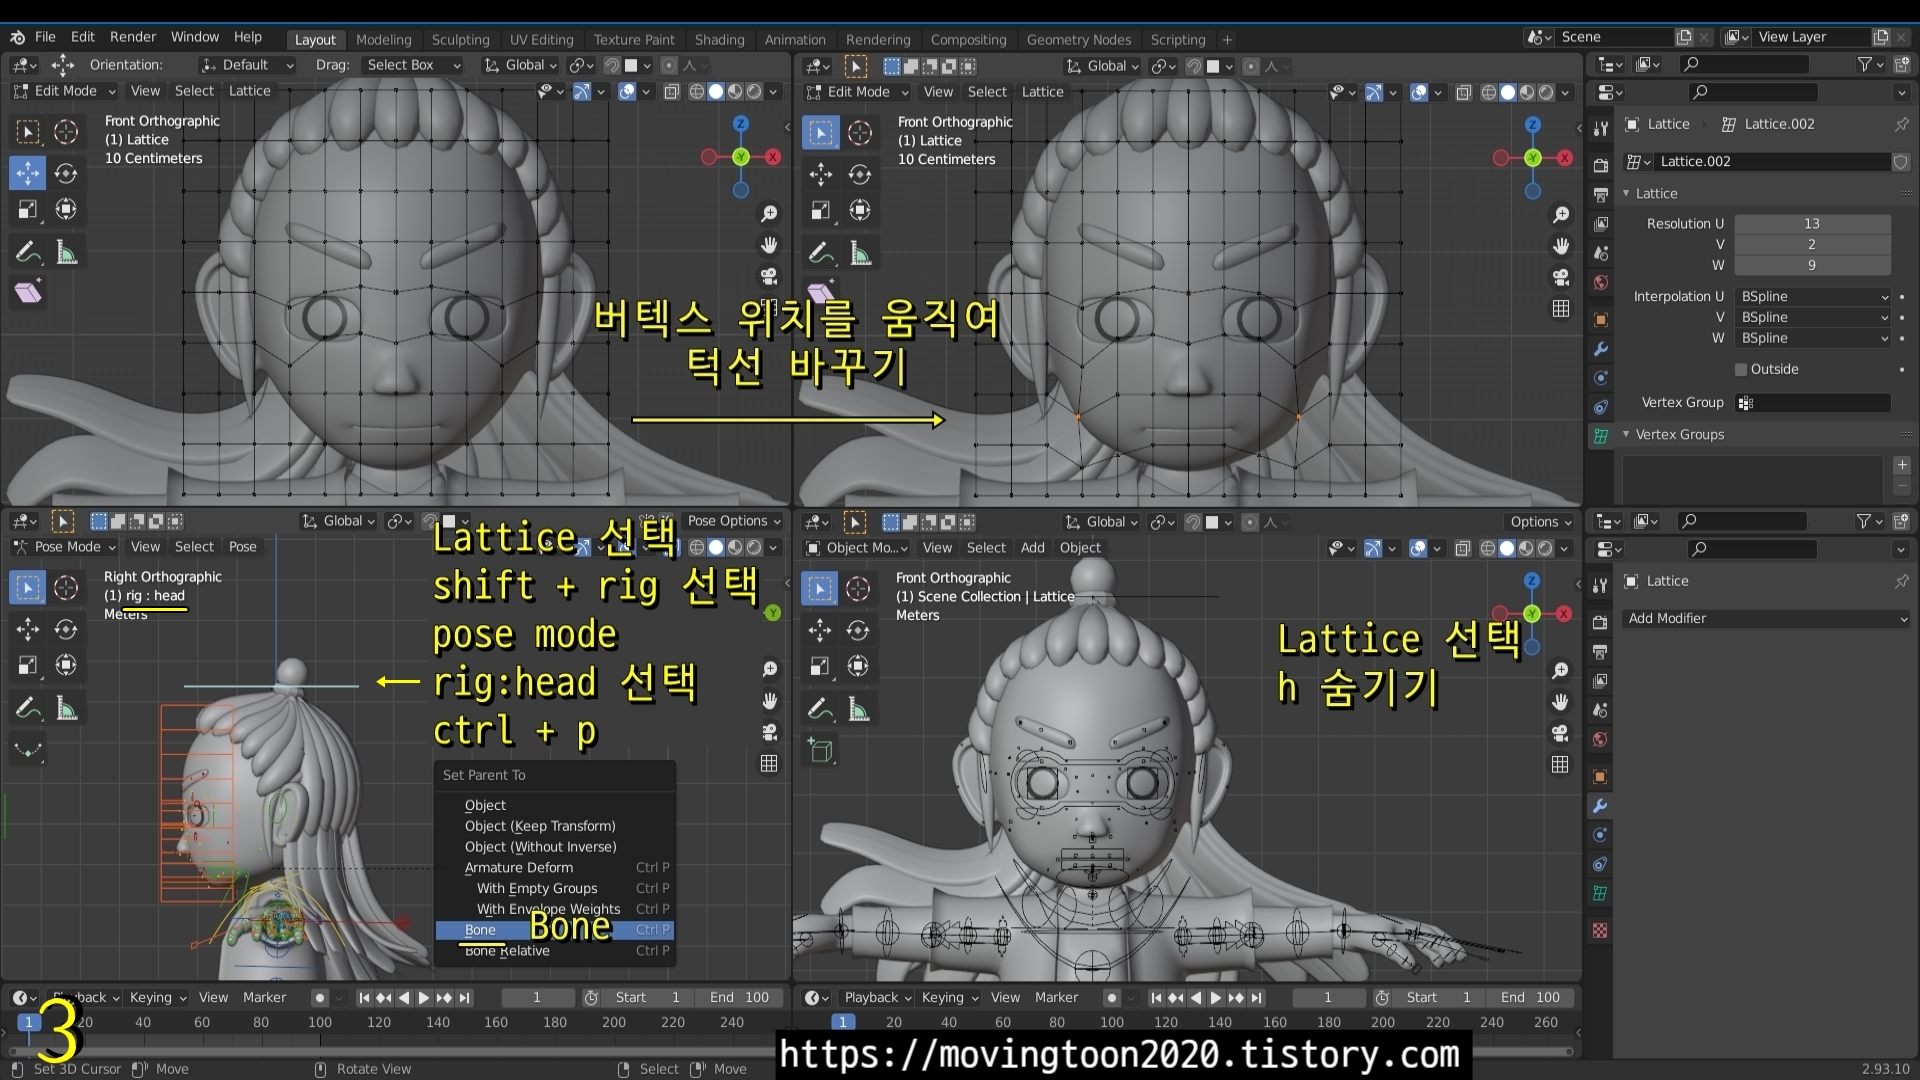Adjust Resolution V value field
Image resolution: width=1920 pixels, height=1080 pixels.
pyautogui.click(x=1812, y=244)
